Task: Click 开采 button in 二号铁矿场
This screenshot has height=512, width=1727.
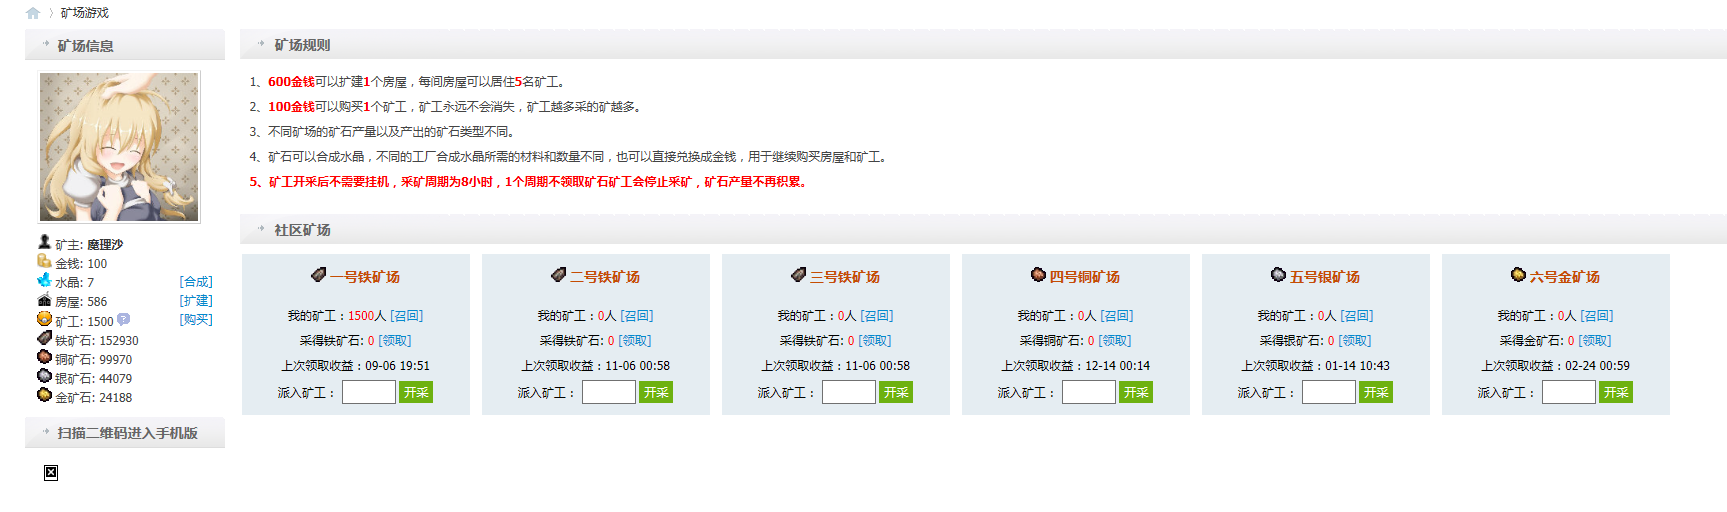Action: [656, 392]
